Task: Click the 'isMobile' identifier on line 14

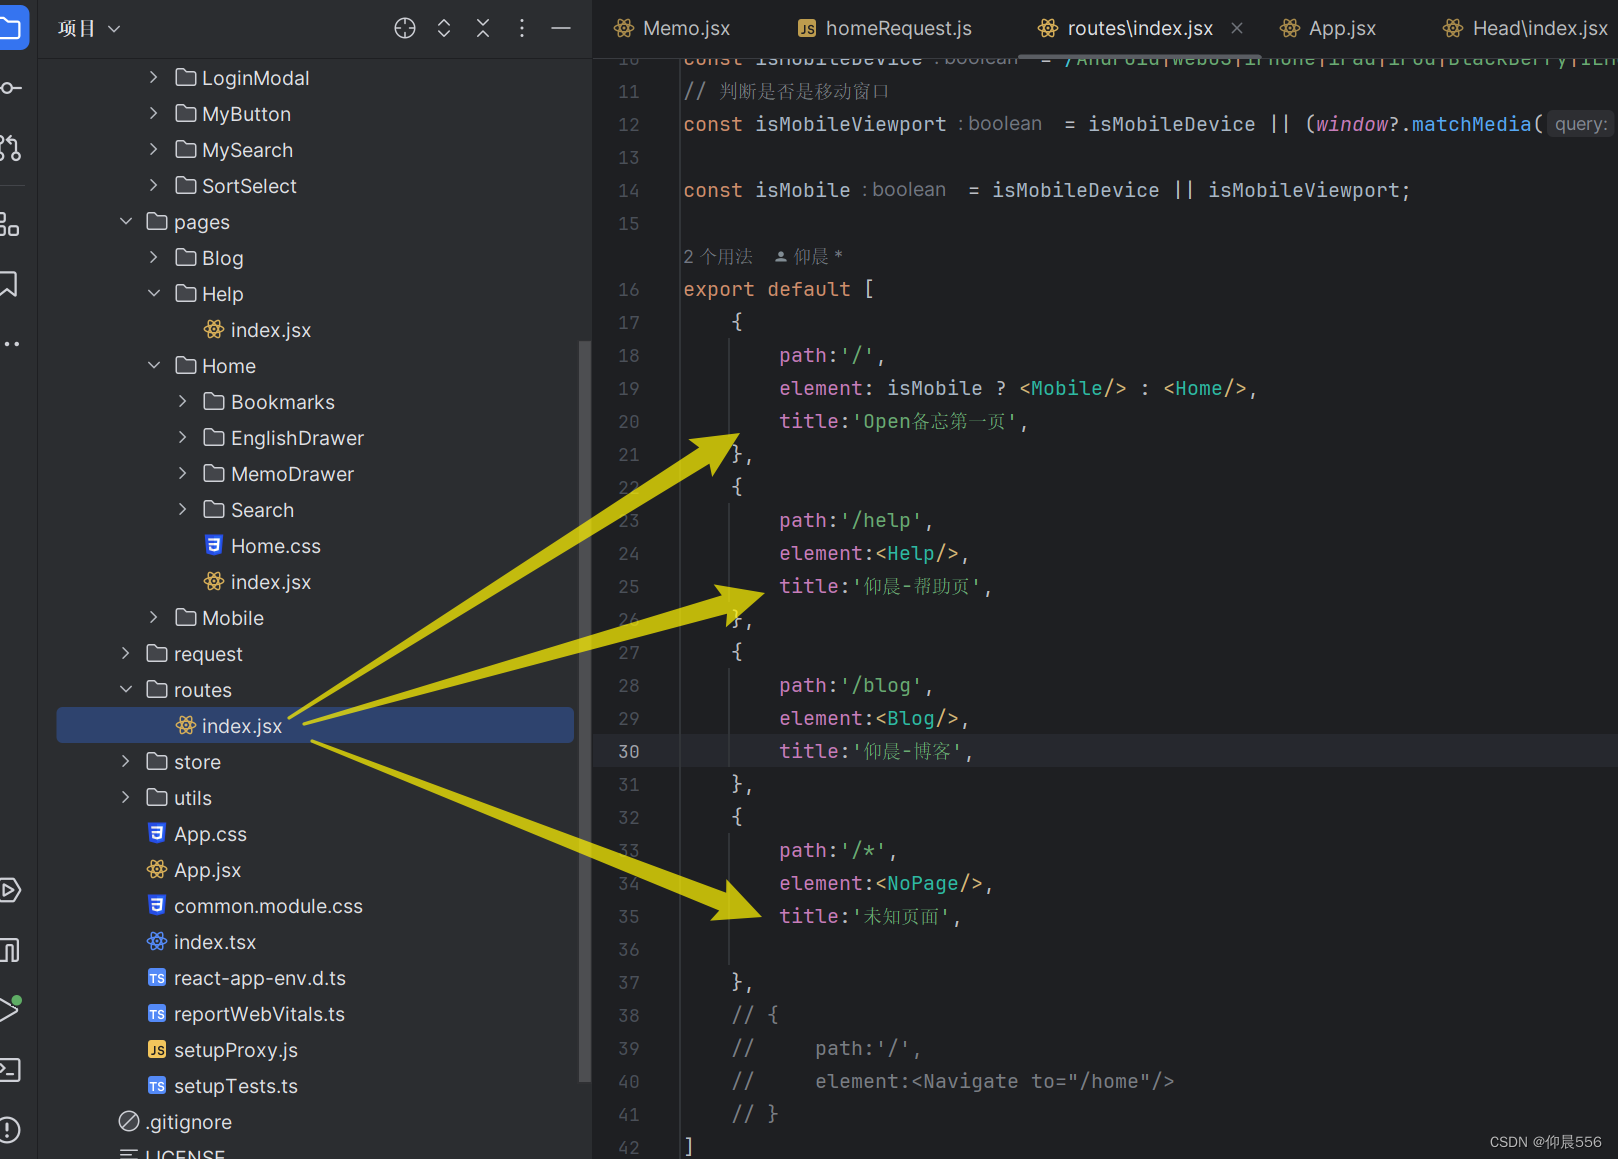Action: pos(802,190)
